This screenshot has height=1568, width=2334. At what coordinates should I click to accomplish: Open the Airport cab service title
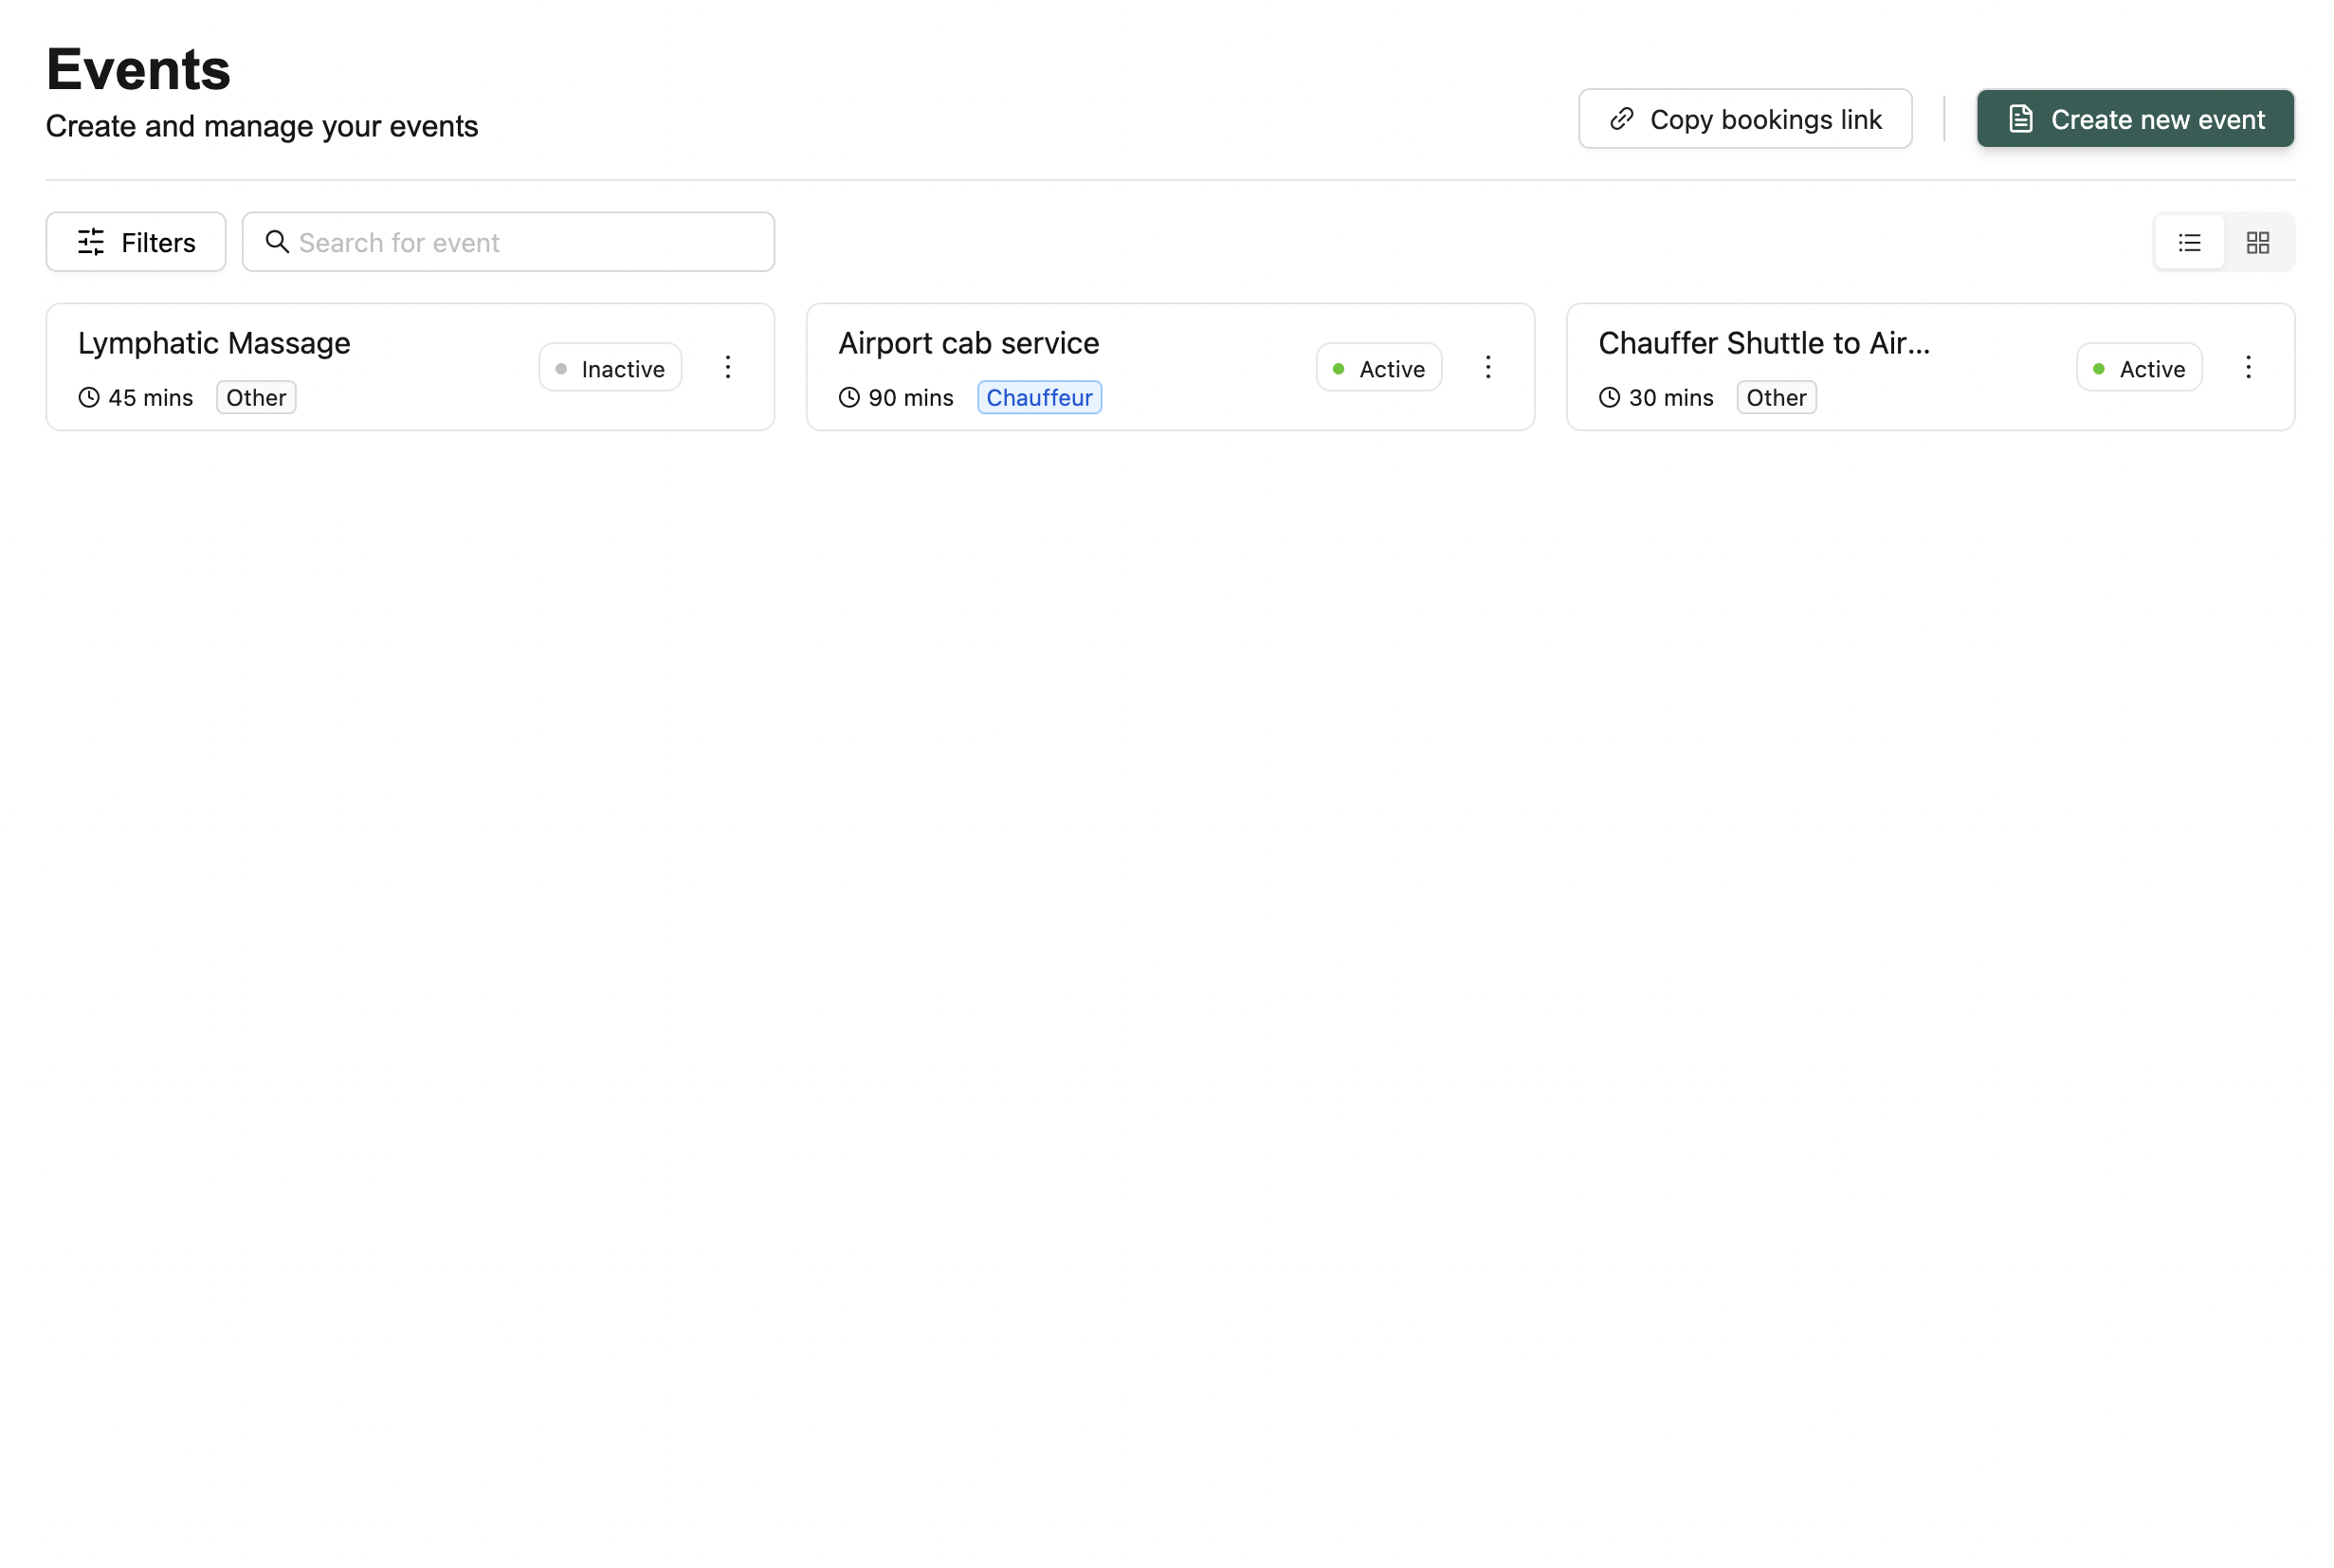coord(968,343)
